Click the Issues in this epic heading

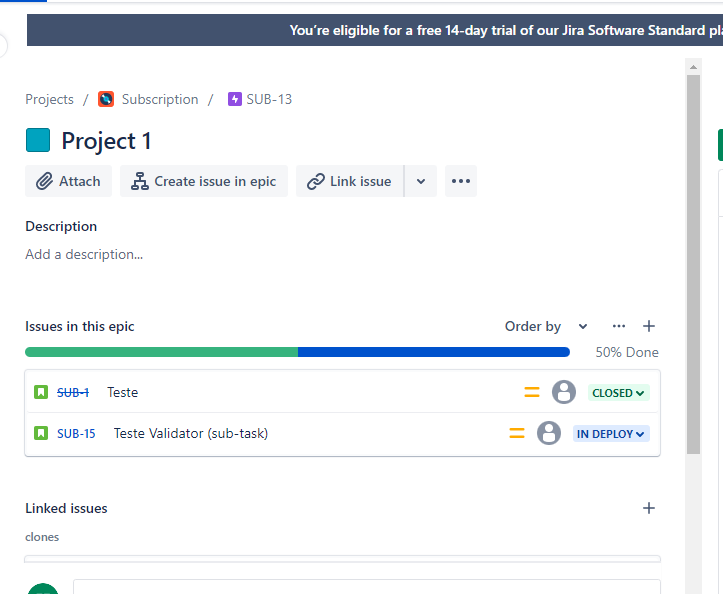(80, 327)
